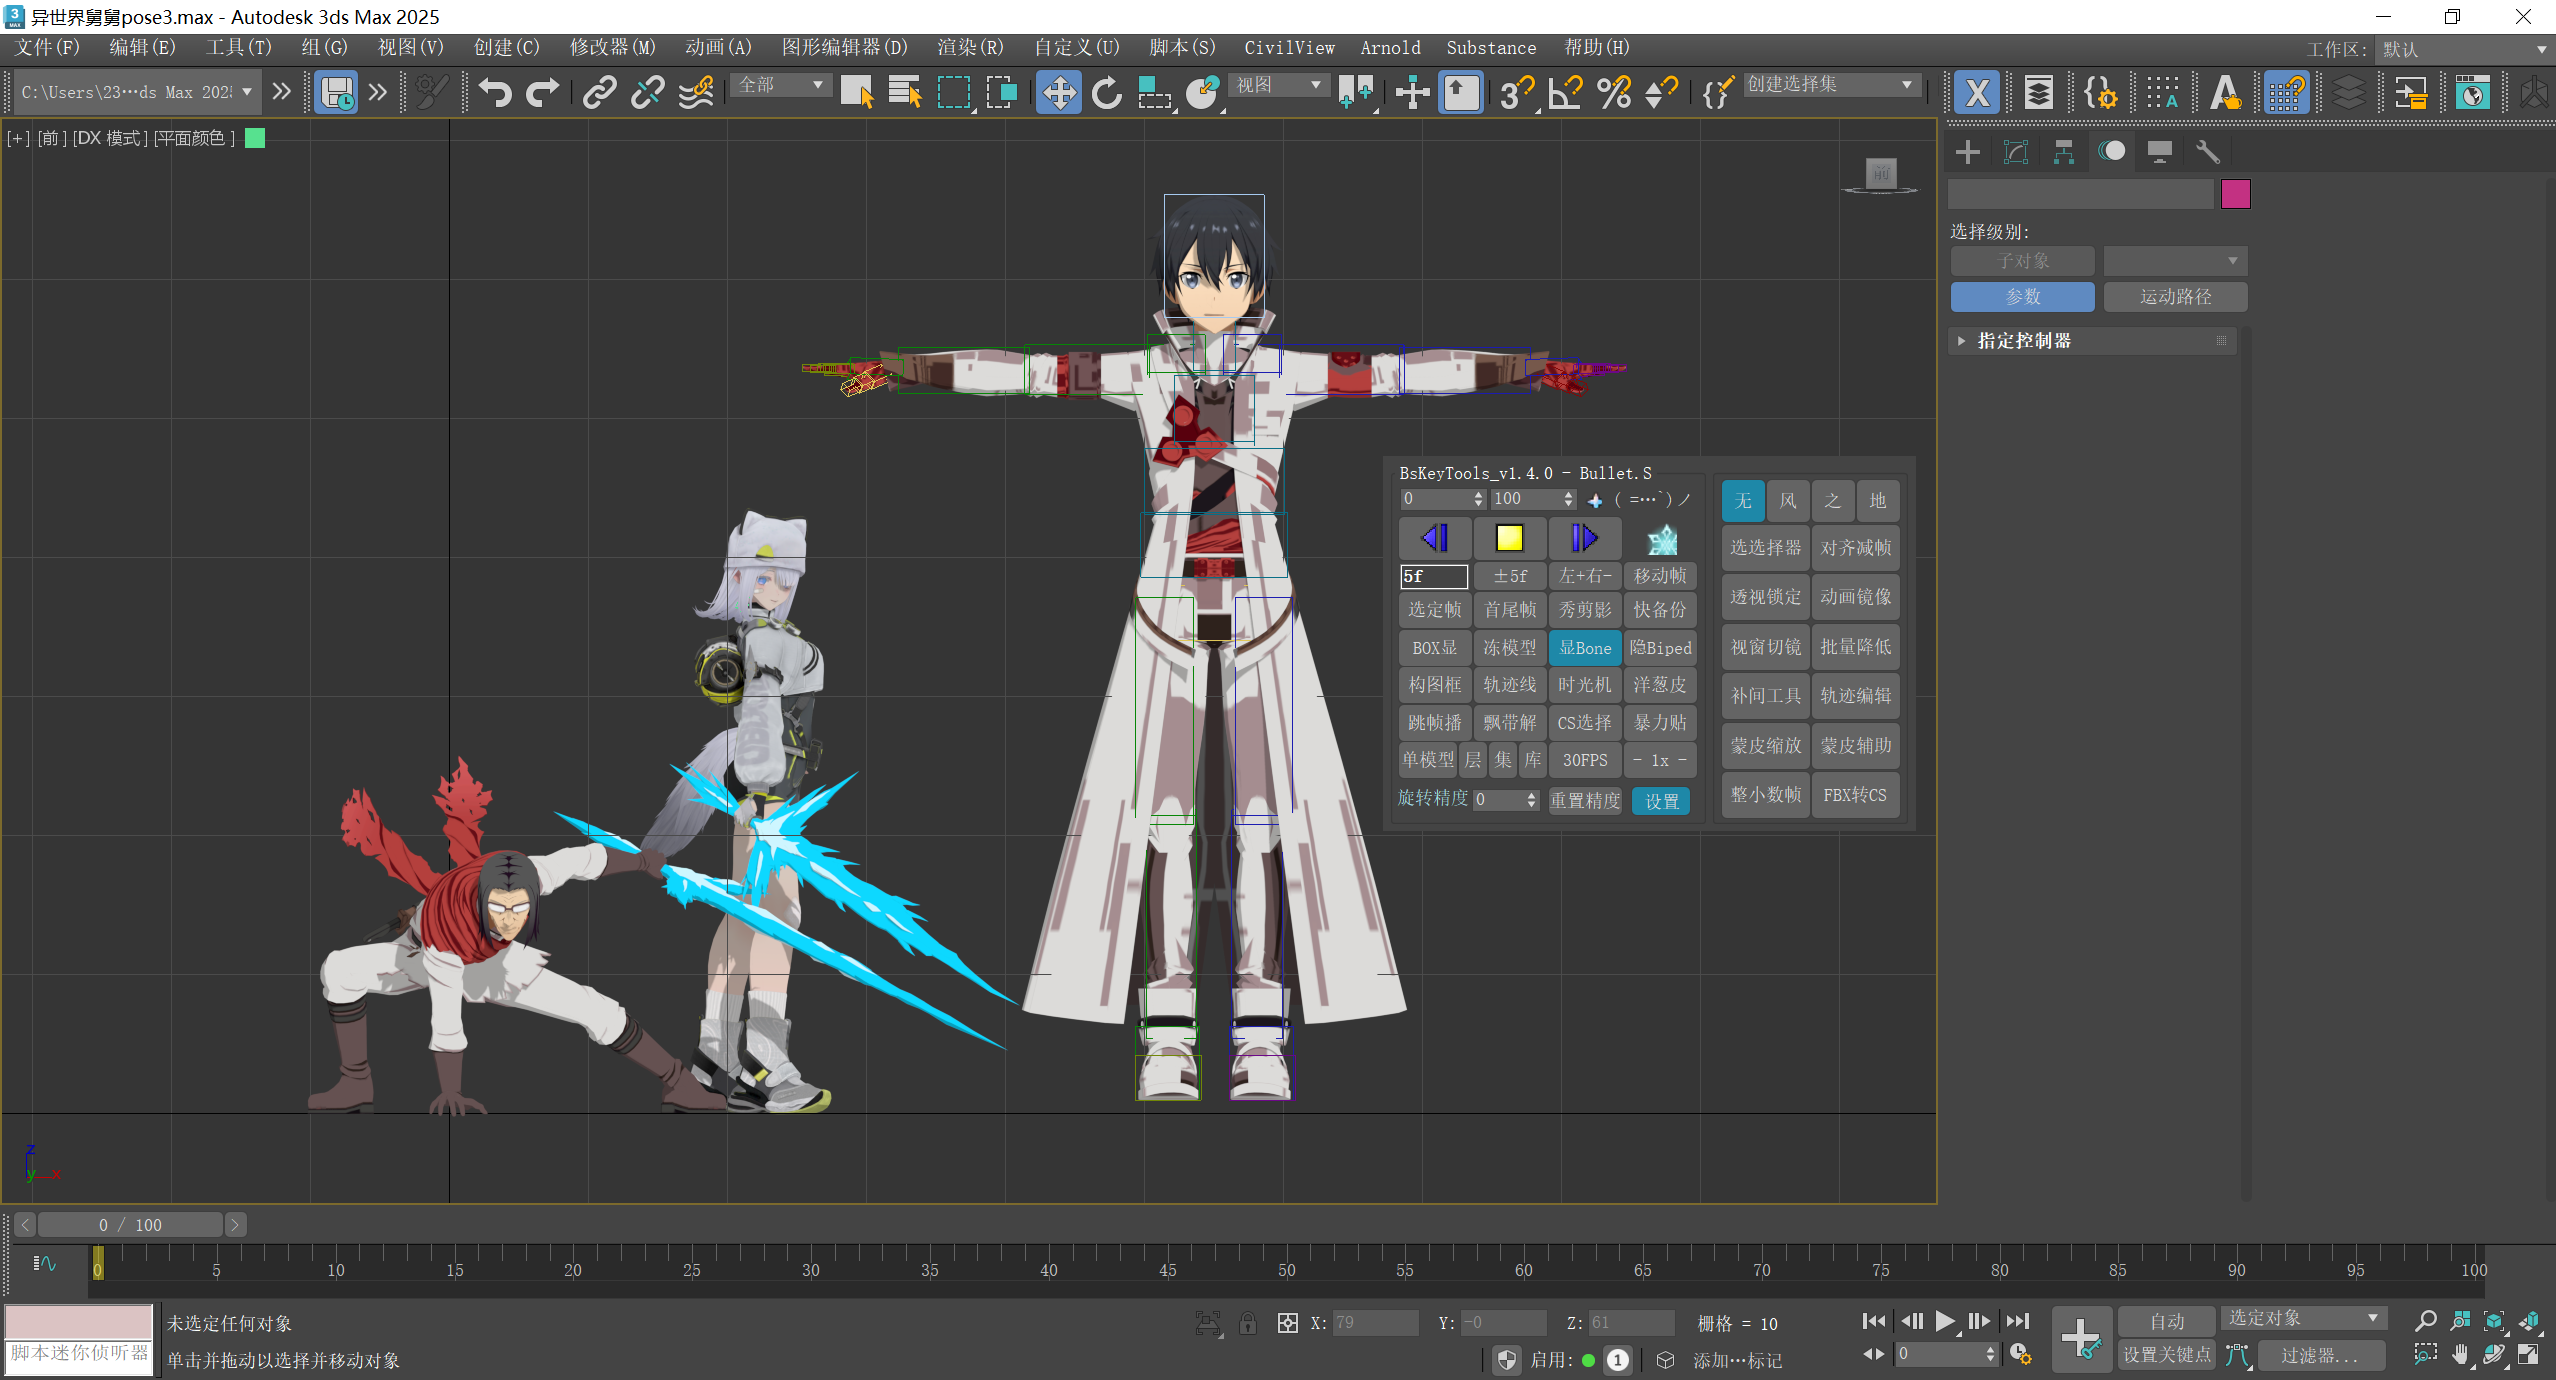This screenshot has width=2556, height=1380.
Task: Click the time slider 0 / 100 bar
Action: [x=130, y=1225]
